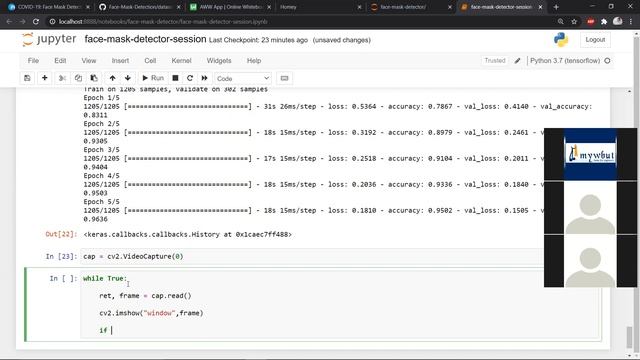Image resolution: width=640 pixels, height=360 pixels.
Task: Open the Kernel menu
Action: pos(181,60)
